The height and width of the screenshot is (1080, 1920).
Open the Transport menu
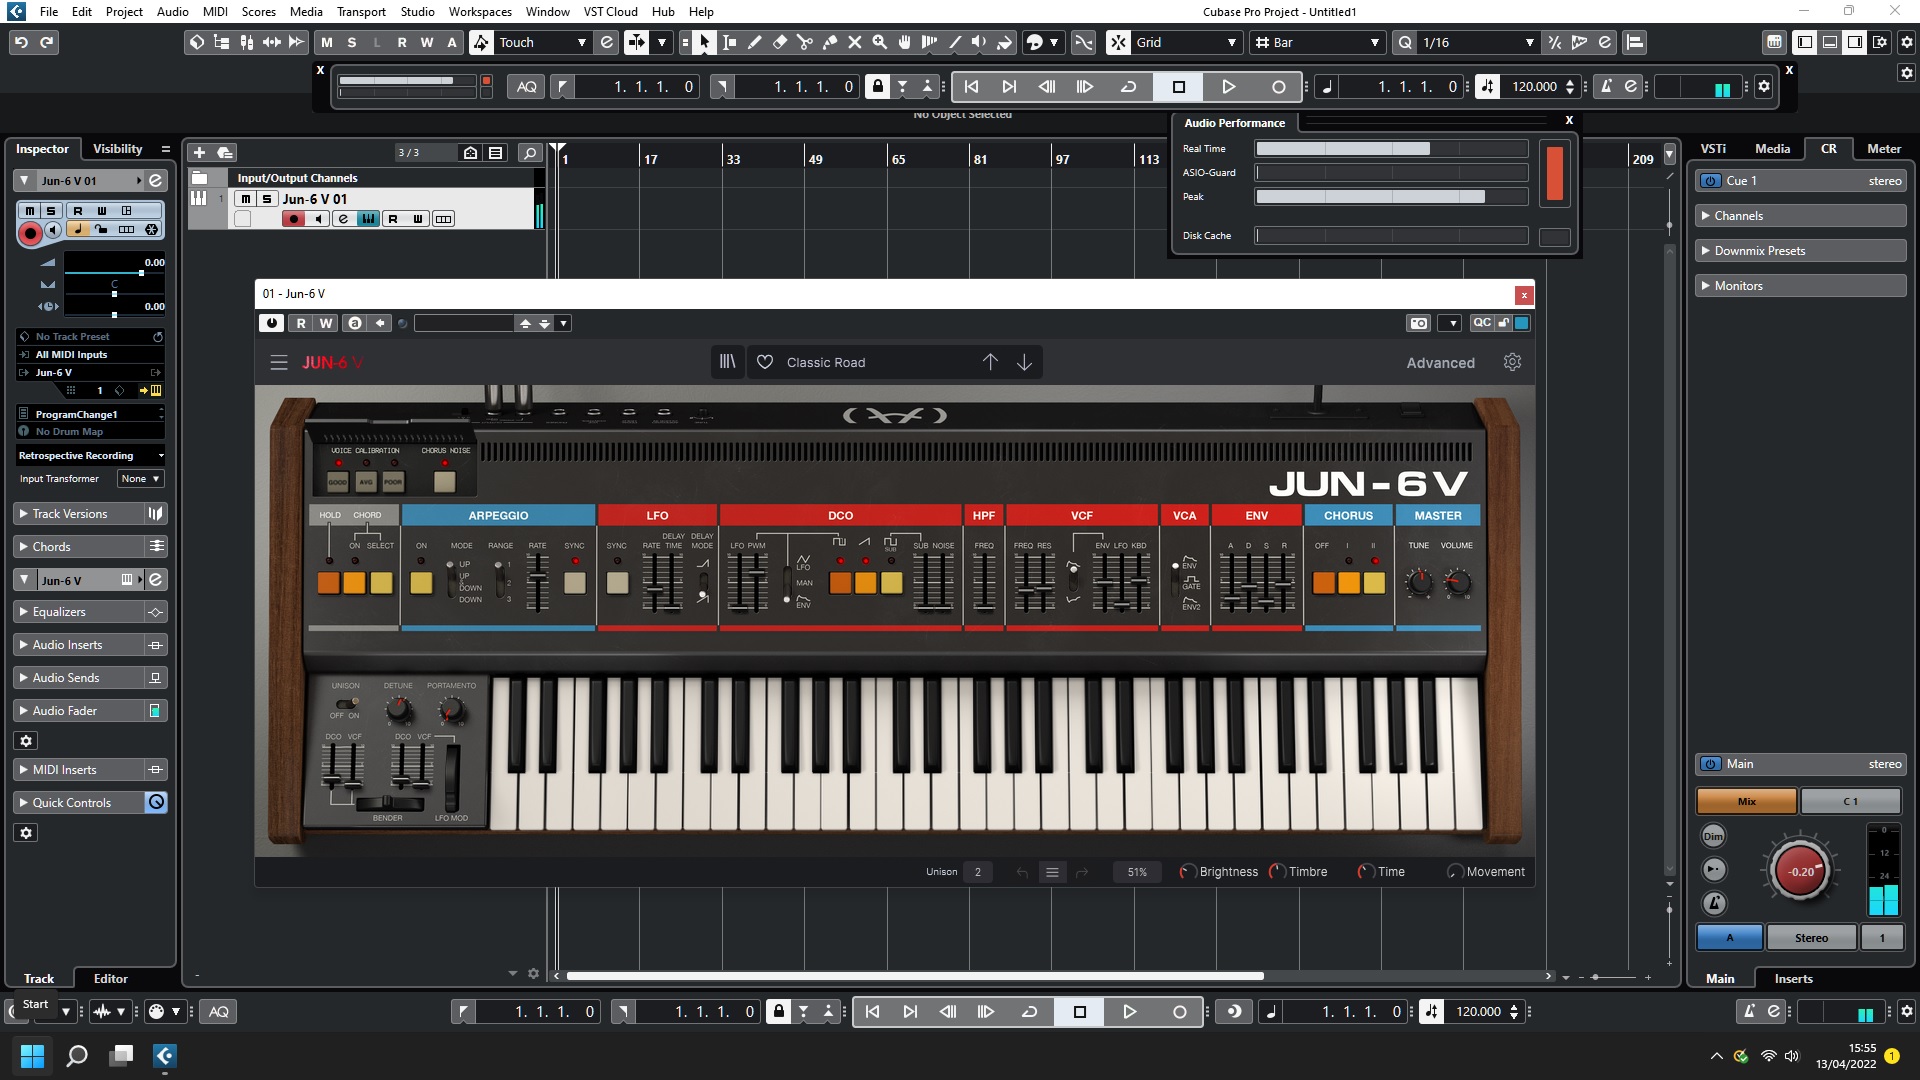pos(361,11)
